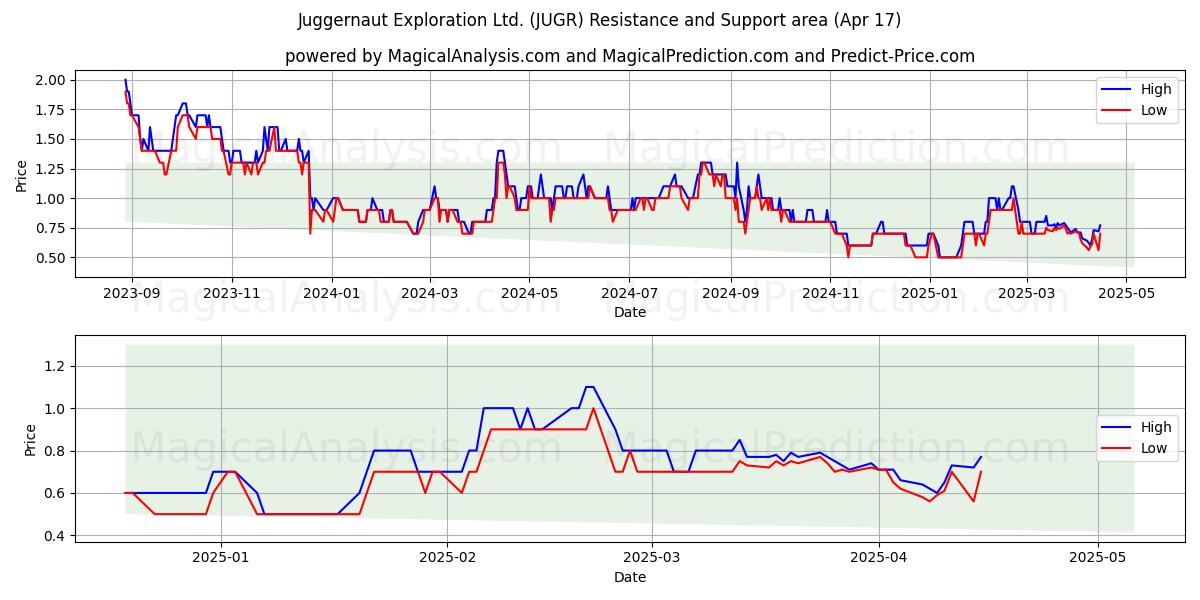Click the '2025-02' tick label on bottom chart
The height and width of the screenshot is (600, 1200).
tap(448, 556)
